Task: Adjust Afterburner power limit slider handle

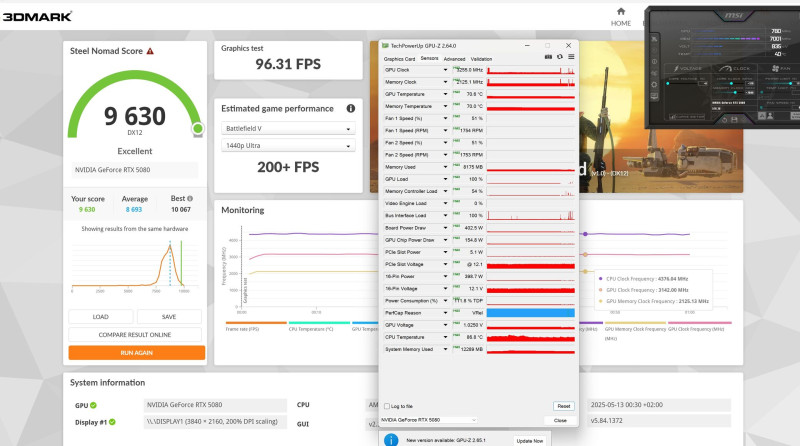Action: (791, 83)
